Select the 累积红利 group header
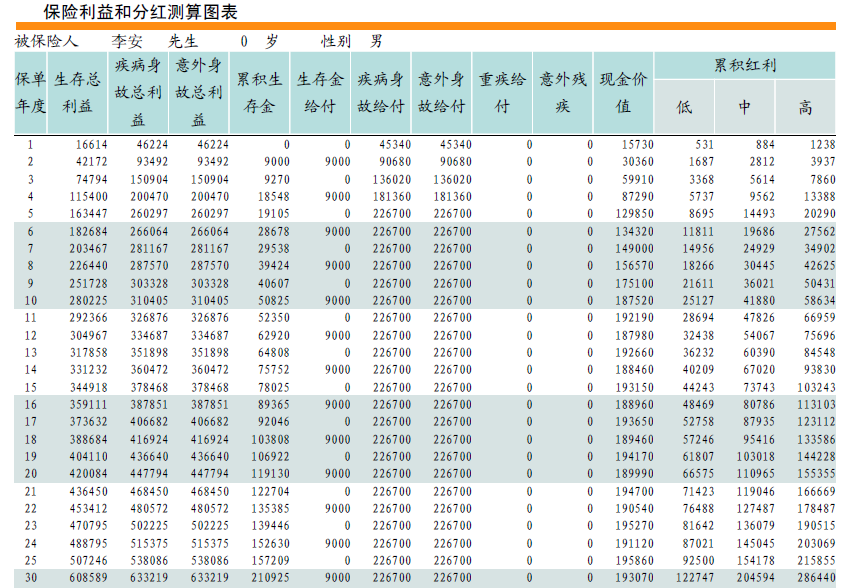851x588 pixels. (x=745, y=66)
